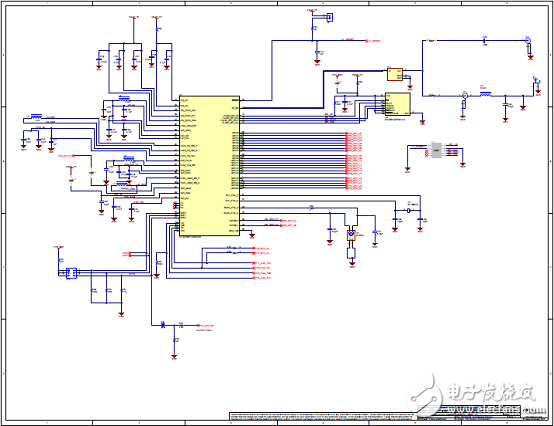This screenshot has width=554, height=426.
Task: Select the red port label beside the diode
Action: pos(206,325)
